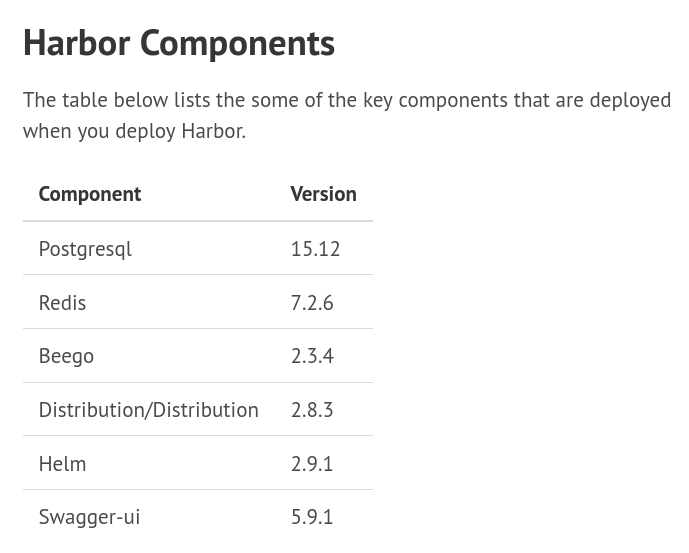The image size is (689, 553).
Task: Click Redis version number 7.2.6
Action: point(312,303)
